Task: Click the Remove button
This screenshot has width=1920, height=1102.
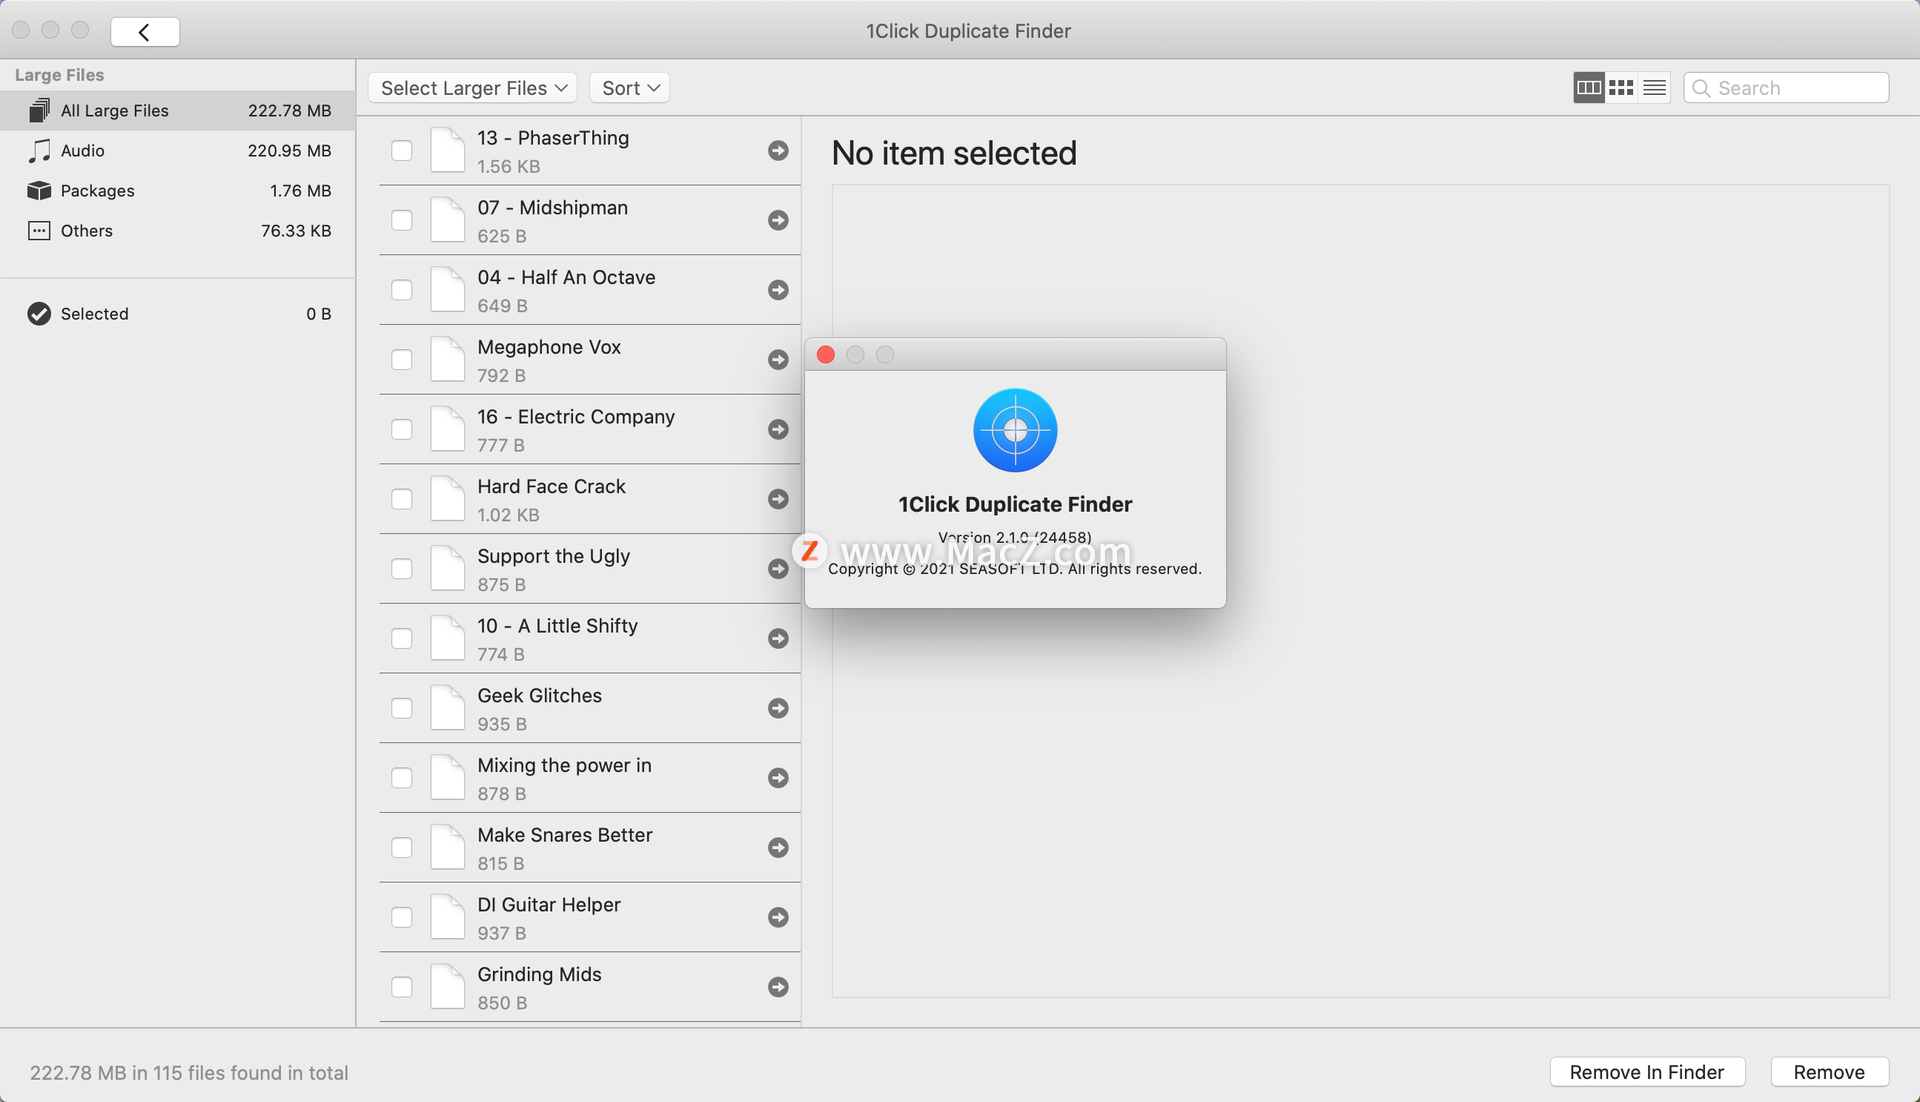Action: (x=1829, y=1072)
